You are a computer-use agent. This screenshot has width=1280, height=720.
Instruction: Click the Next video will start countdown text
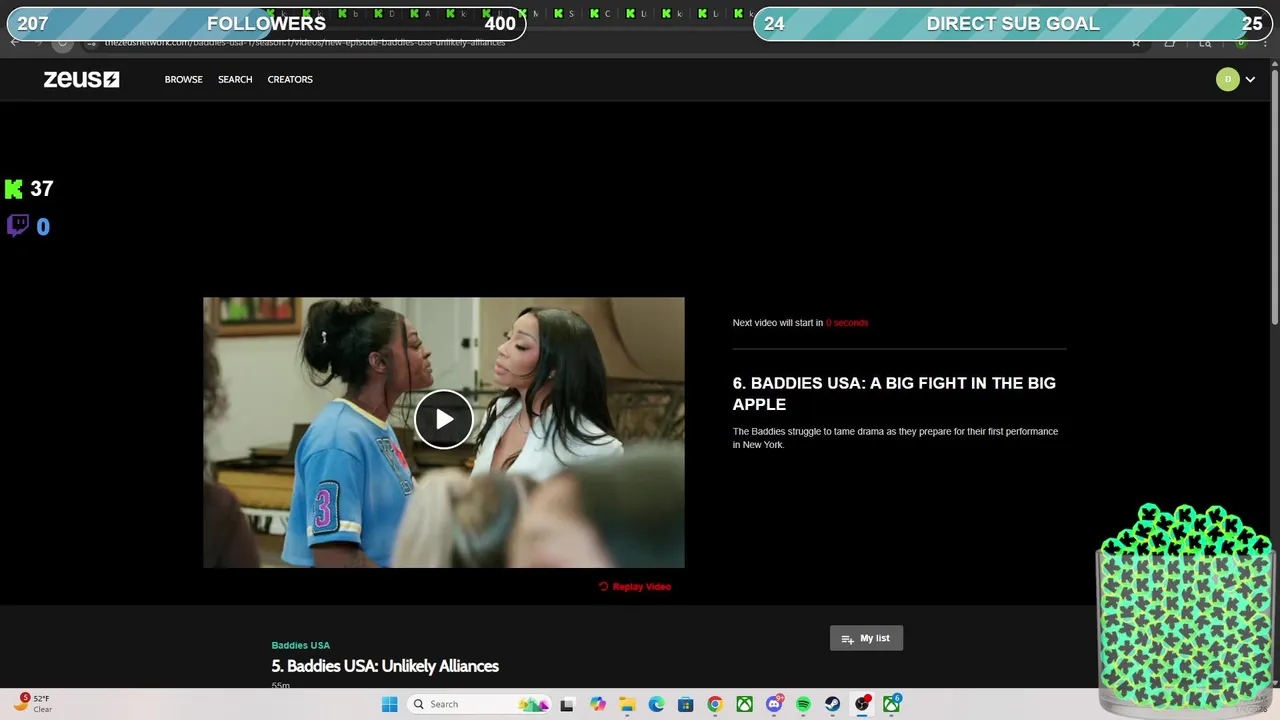tap(800, 323)
